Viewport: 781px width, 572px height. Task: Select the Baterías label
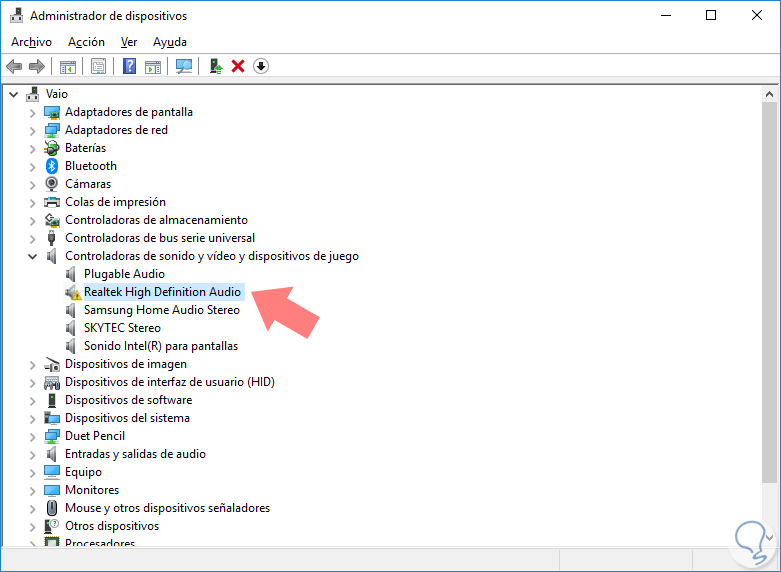click(x=86, y=148)
